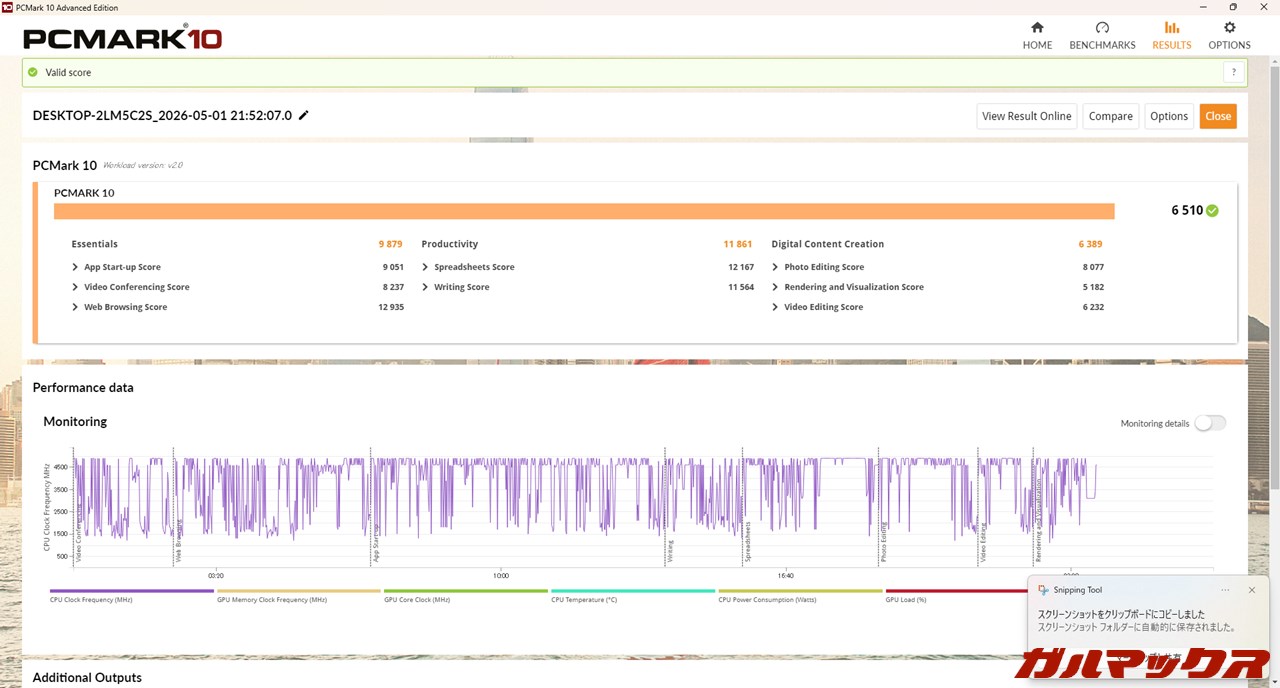The height and width of the screenshot is (688, 1280).
Task: Click the Essentials heading
Action: [94, 244]
